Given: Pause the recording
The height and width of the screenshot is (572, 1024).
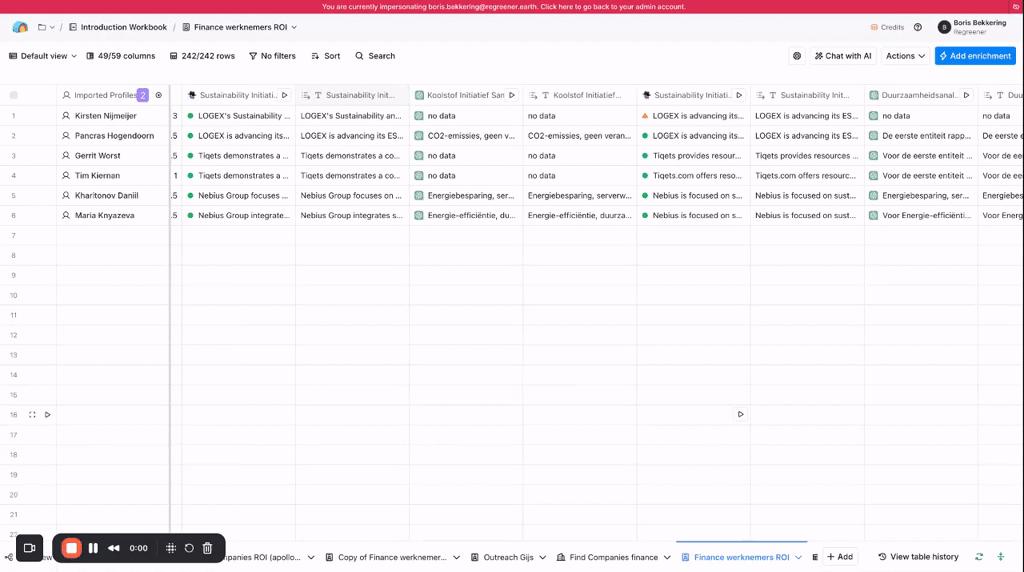Looking at the screenshot, I should [93, 548].
